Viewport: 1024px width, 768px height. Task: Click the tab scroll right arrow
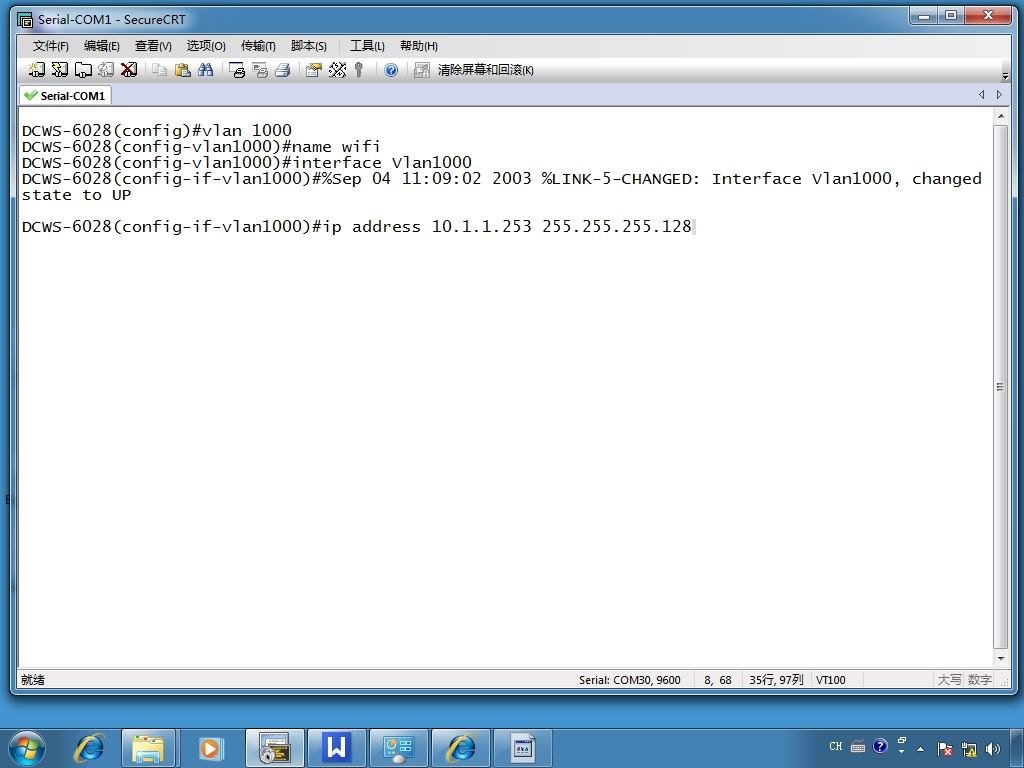click(999, 95)
